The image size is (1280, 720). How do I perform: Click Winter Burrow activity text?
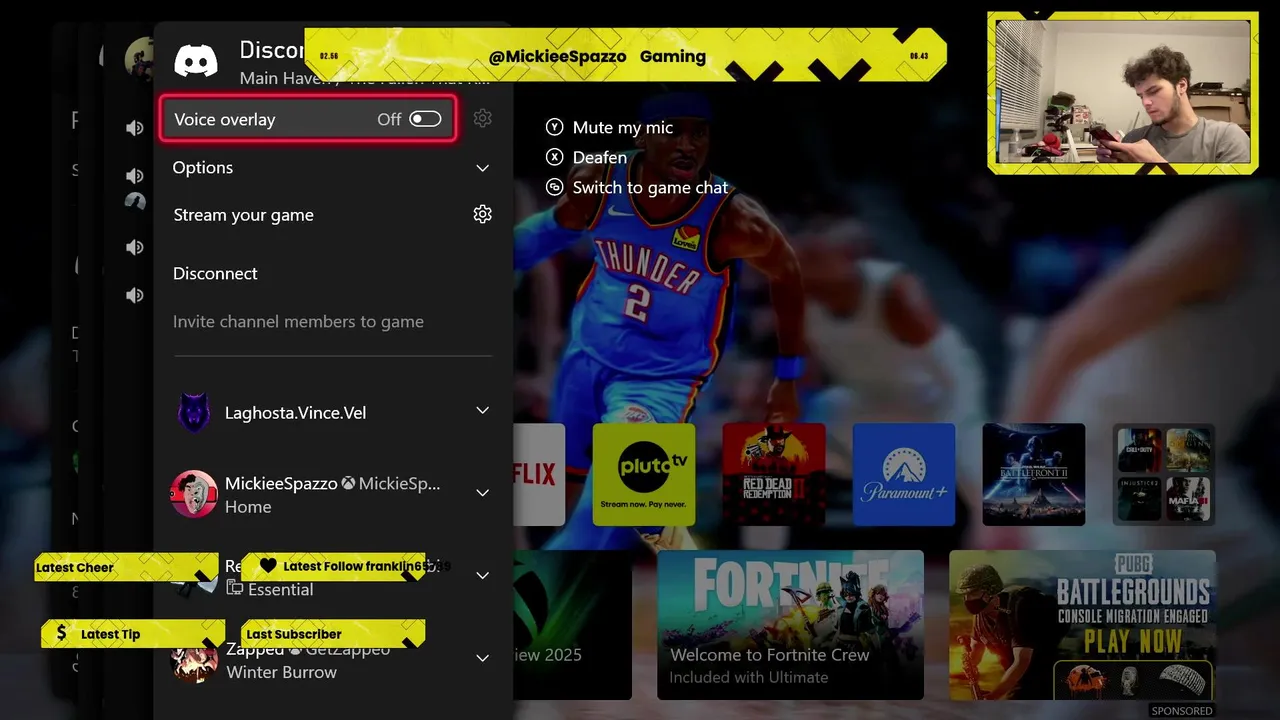click(x=281, y=672)
